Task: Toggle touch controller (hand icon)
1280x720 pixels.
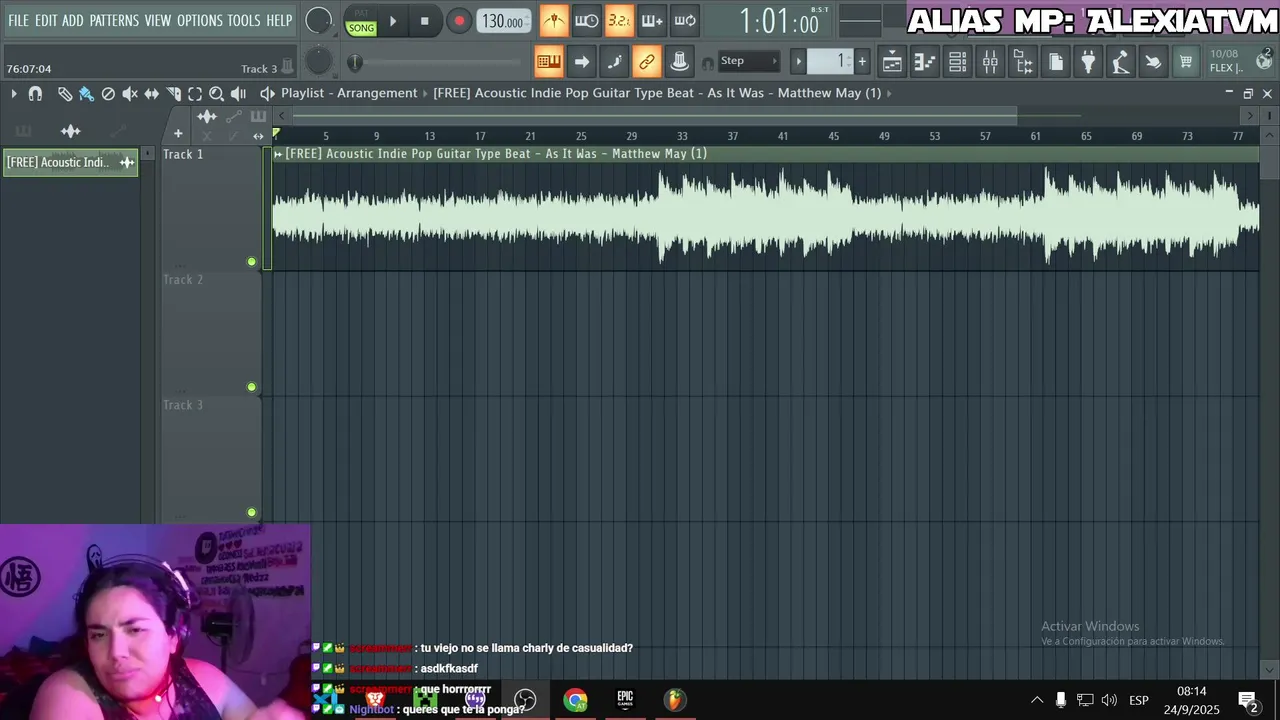Action: 1153,62
